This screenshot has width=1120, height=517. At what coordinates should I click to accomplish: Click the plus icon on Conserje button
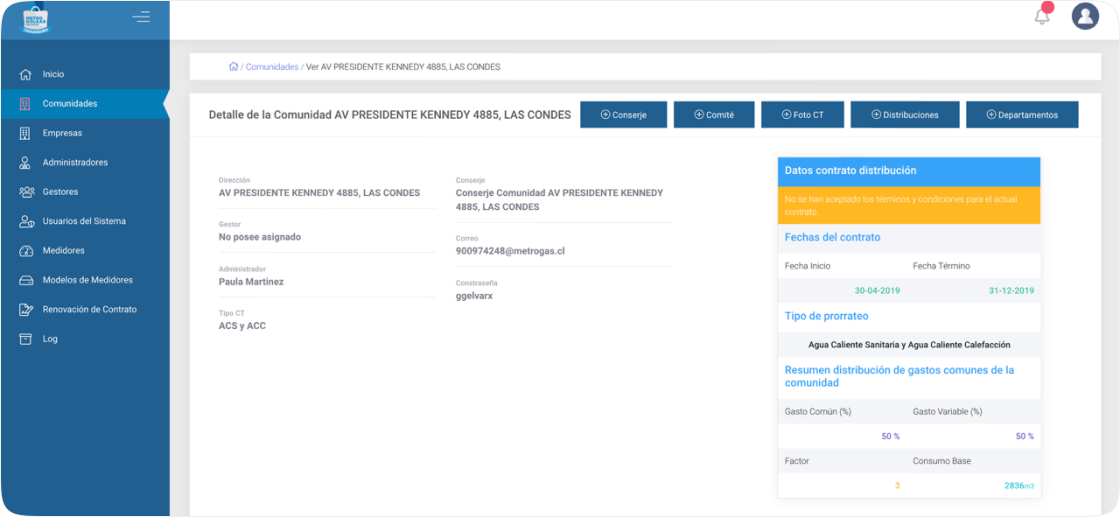[605, 115]
